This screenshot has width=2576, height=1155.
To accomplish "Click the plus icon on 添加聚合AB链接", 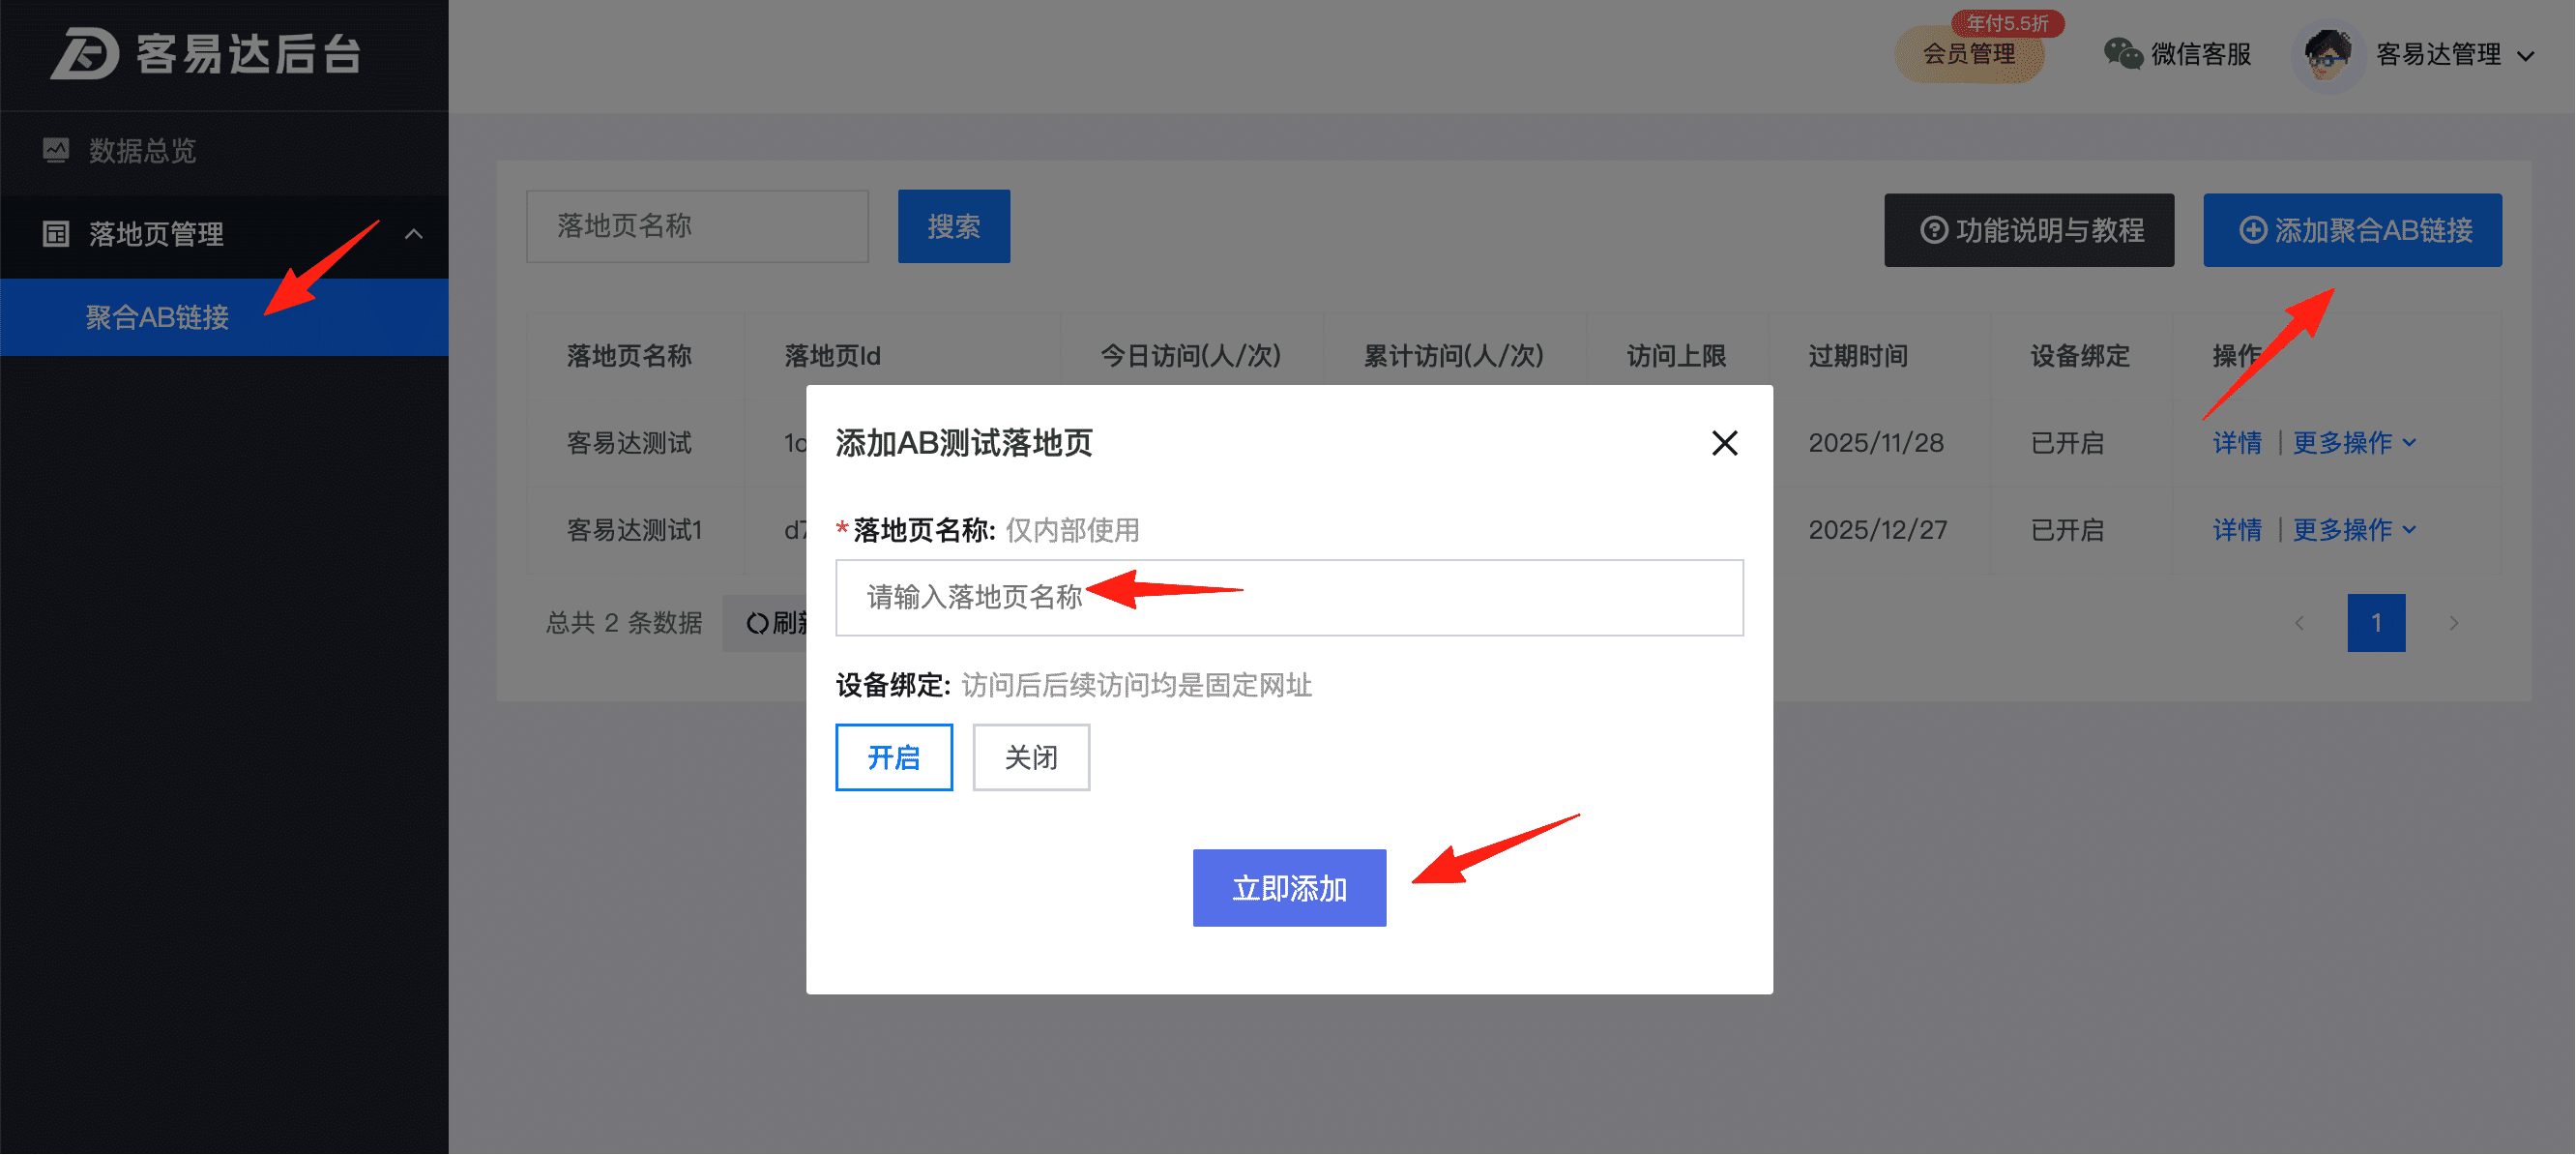I will point(2252,230).
